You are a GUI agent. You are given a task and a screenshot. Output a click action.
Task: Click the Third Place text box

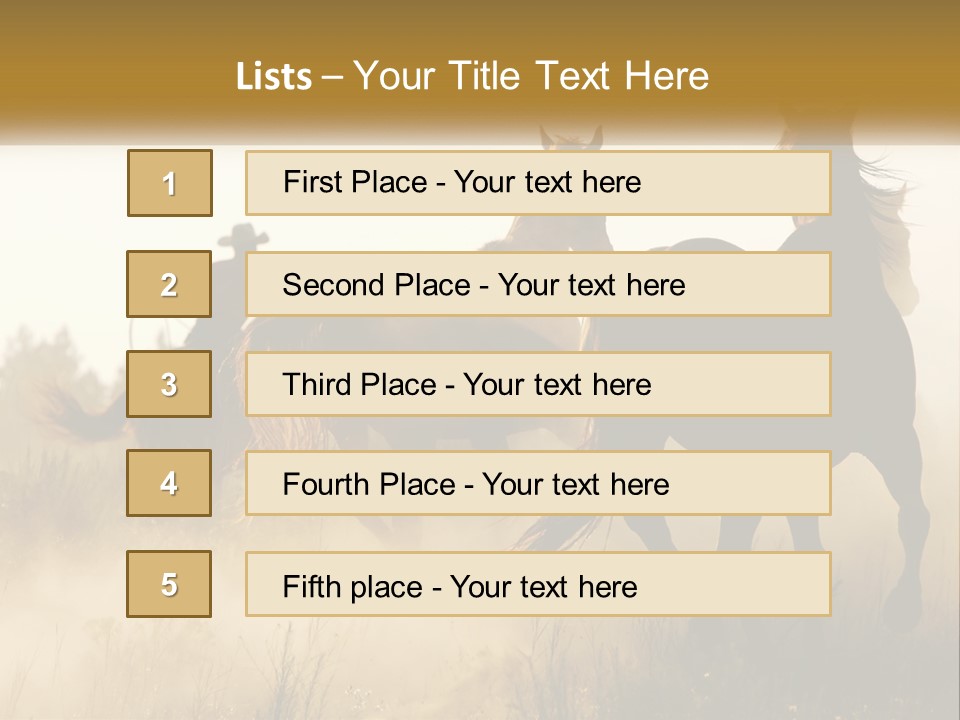click(537, 384)
